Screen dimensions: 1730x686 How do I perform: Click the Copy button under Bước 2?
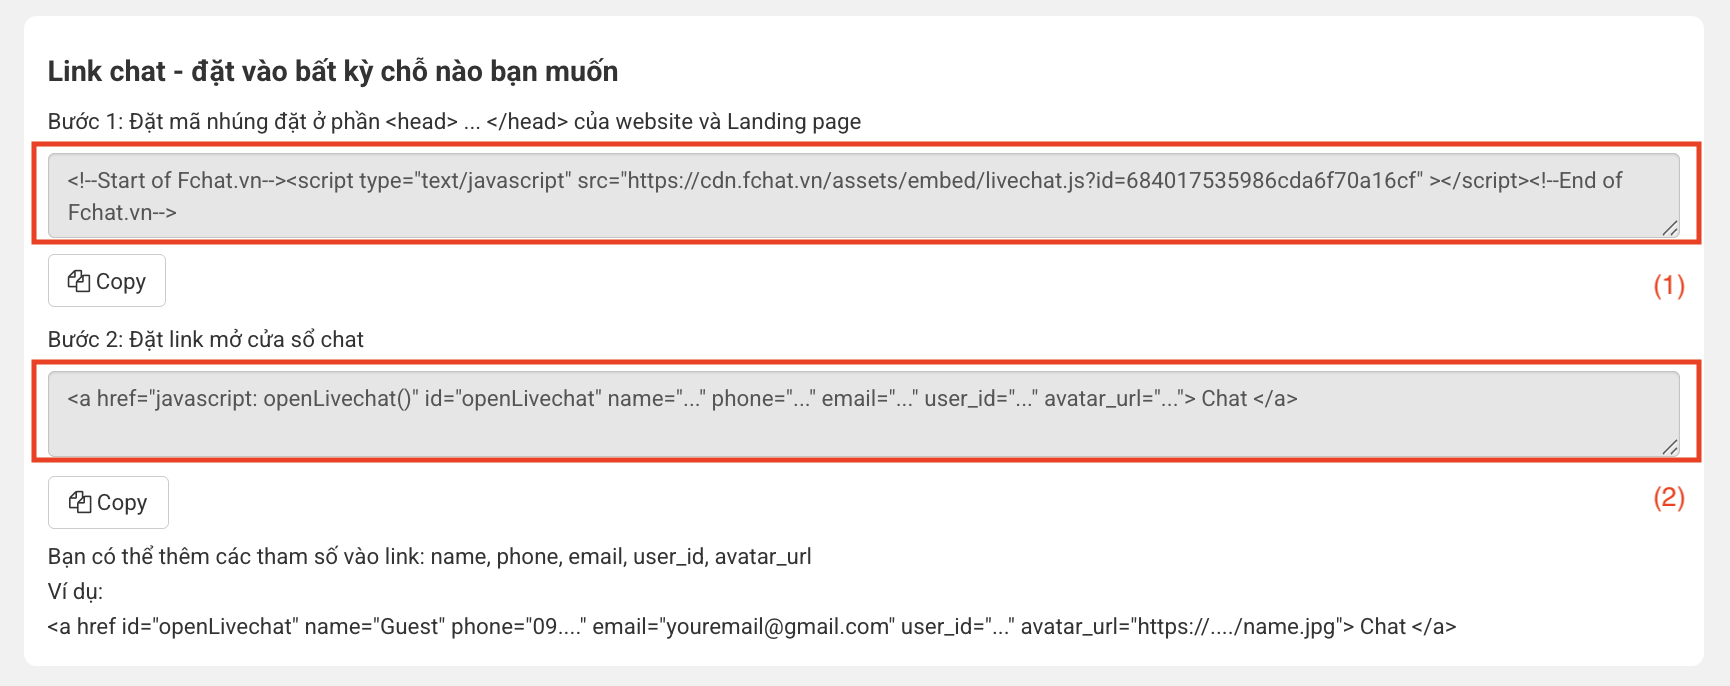108,502
